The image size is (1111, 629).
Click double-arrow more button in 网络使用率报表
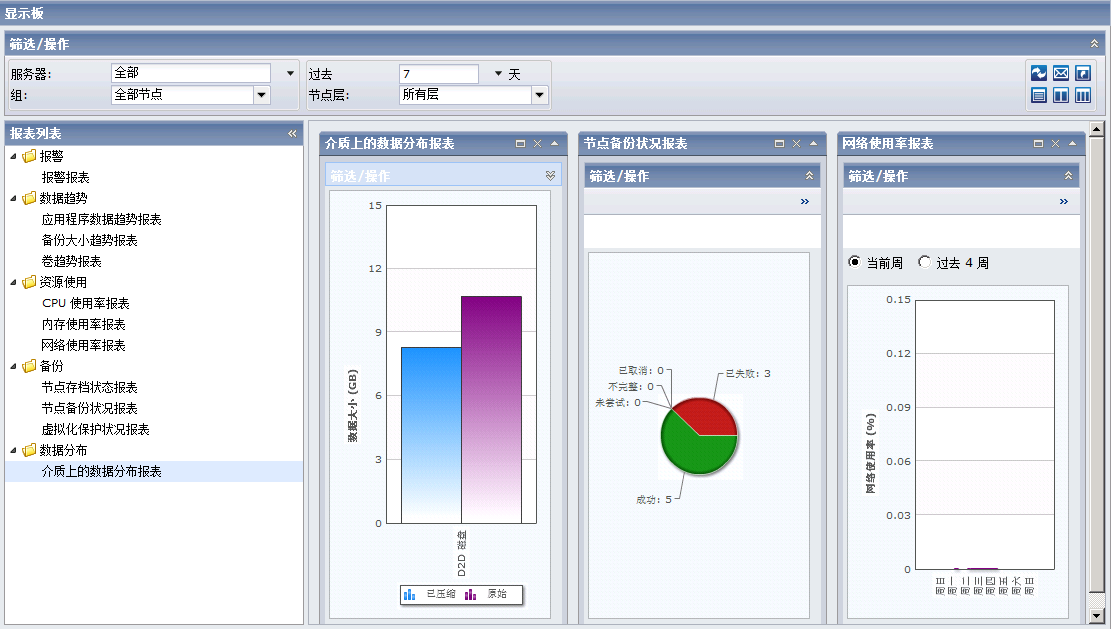point(1064,202)
